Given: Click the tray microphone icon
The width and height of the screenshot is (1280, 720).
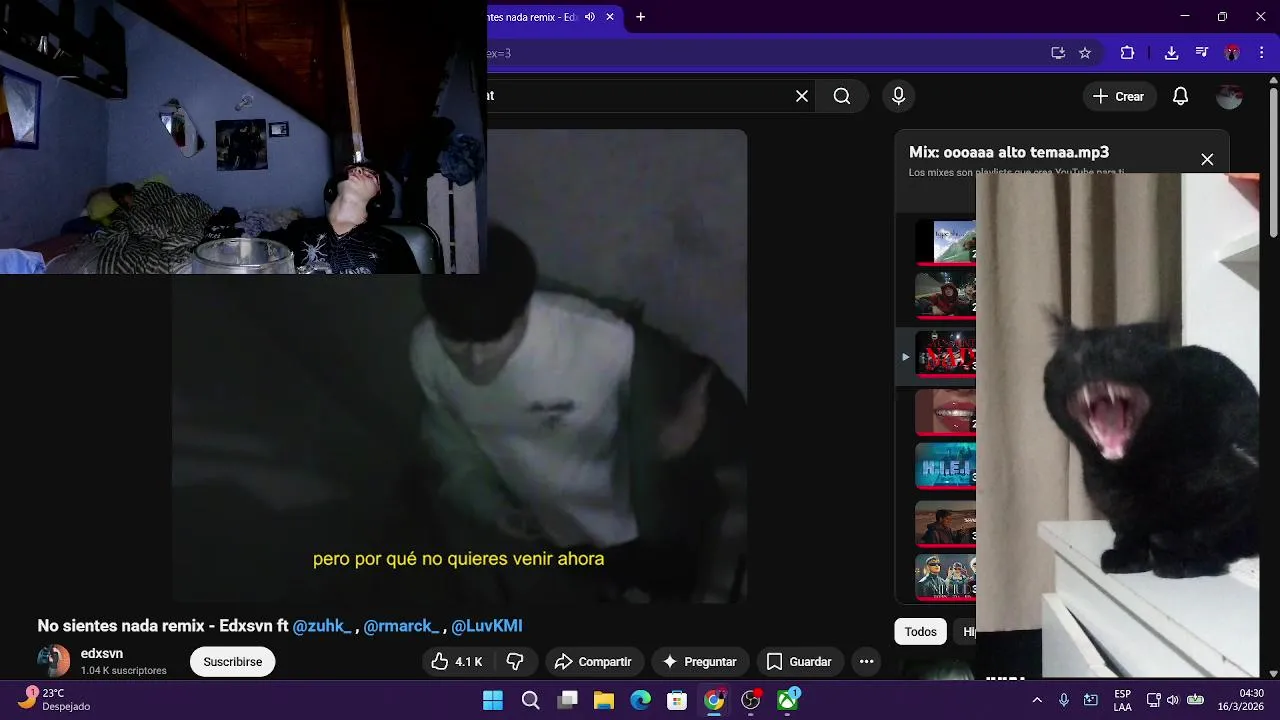Looking at the screenshot, I should point(1064,700).
